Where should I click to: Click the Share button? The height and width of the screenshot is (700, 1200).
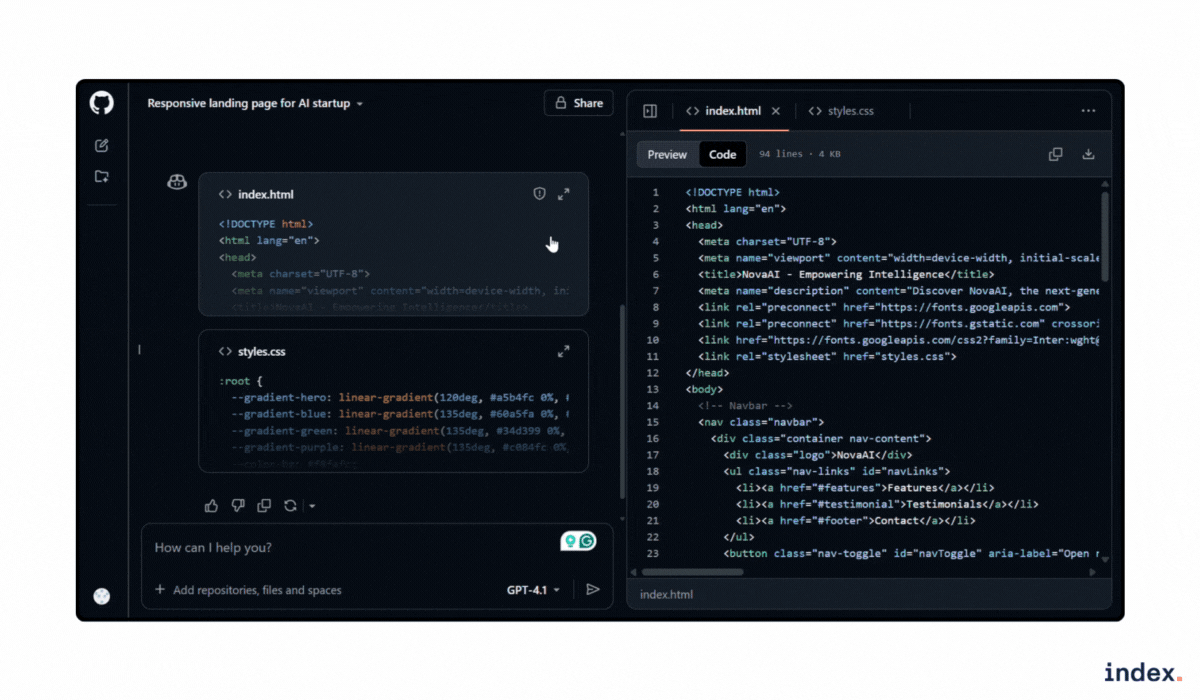click(578, 103)
